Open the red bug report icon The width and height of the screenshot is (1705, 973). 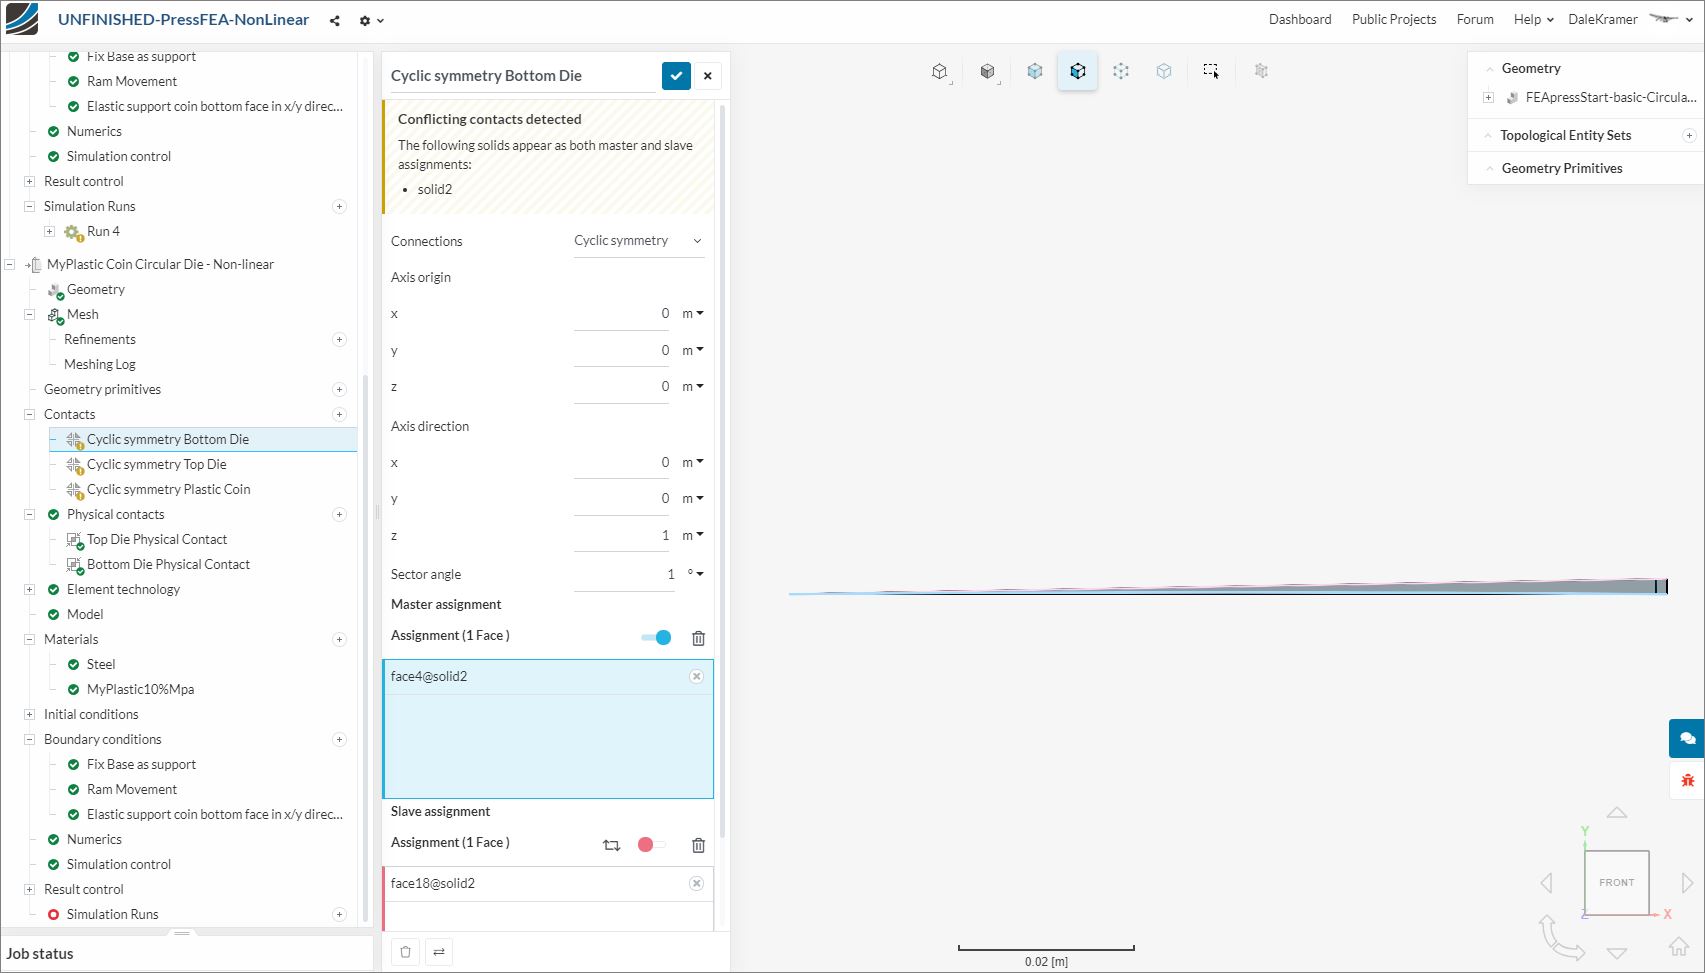click(1688, 781)
